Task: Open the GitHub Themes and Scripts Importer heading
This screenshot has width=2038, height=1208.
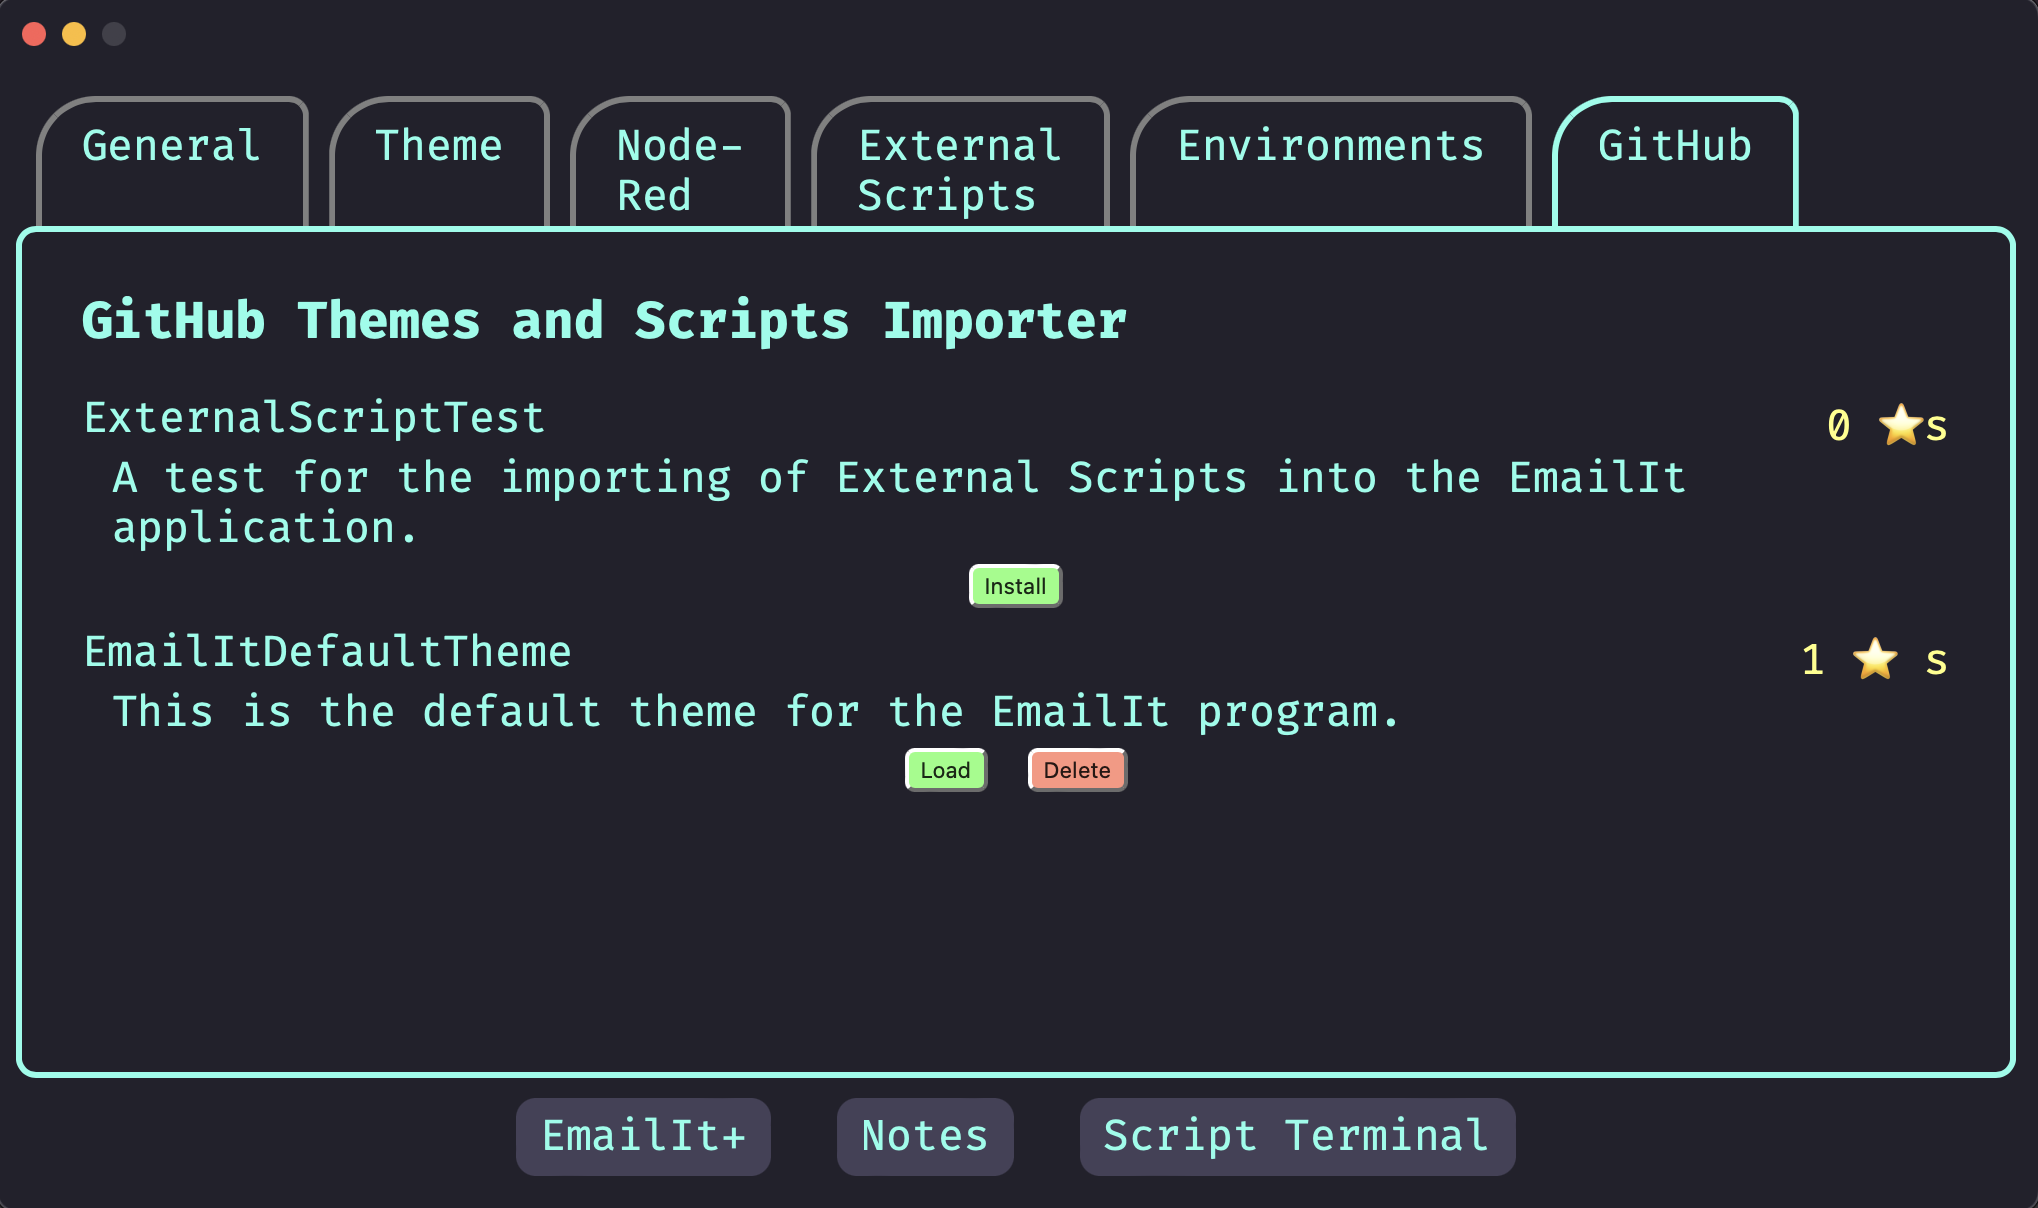Action: (604, 320)
